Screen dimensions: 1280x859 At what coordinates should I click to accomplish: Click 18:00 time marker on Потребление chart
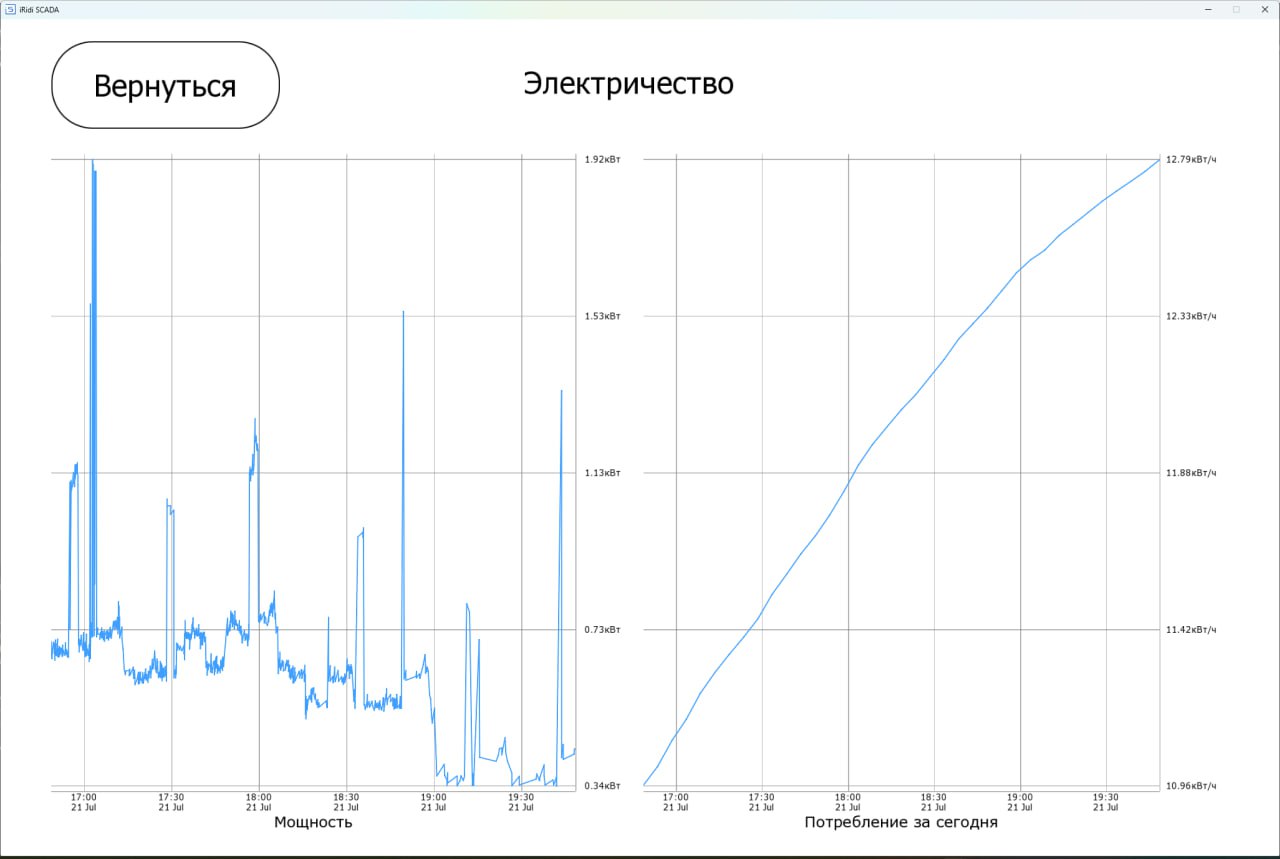click(x=848, y=802)
